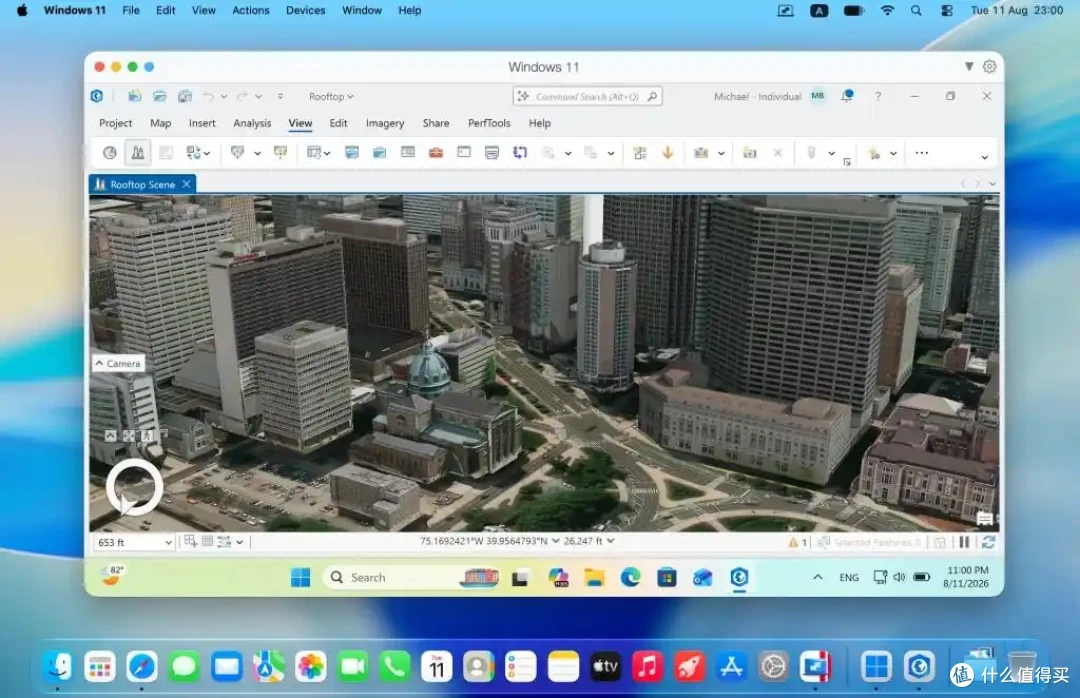Viewport: 1080px width, 698px height.
Task: Expand the elevation 26.247 ft dropdown
Action: point(610,541)
